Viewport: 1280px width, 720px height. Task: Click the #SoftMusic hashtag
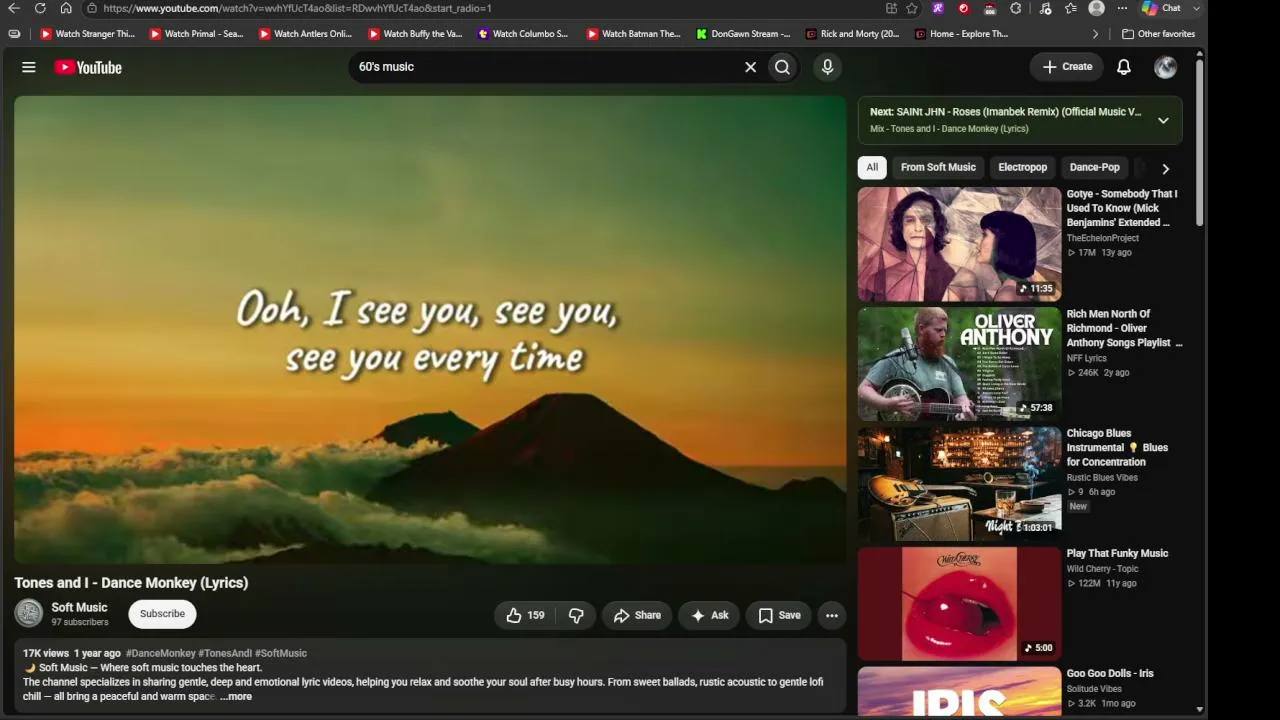281,653
